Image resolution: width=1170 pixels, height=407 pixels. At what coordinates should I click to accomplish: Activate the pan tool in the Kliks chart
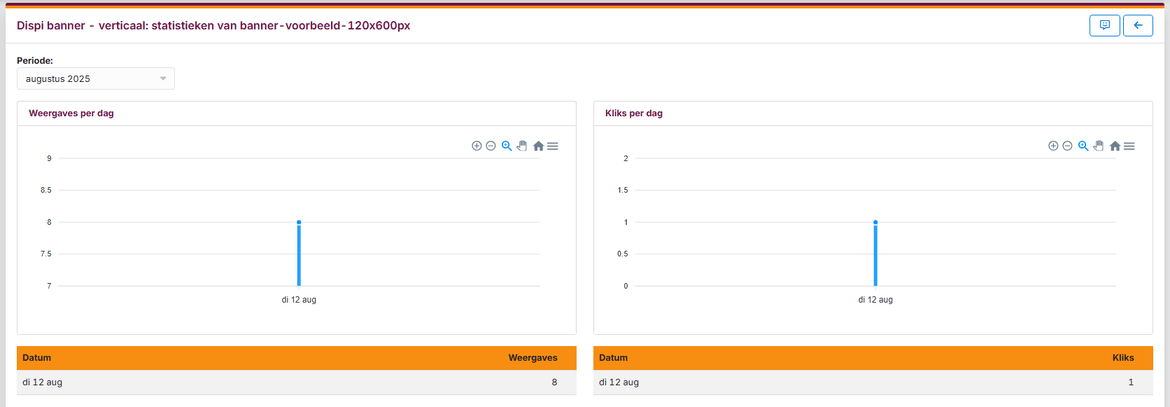[x=1098, y=146]
